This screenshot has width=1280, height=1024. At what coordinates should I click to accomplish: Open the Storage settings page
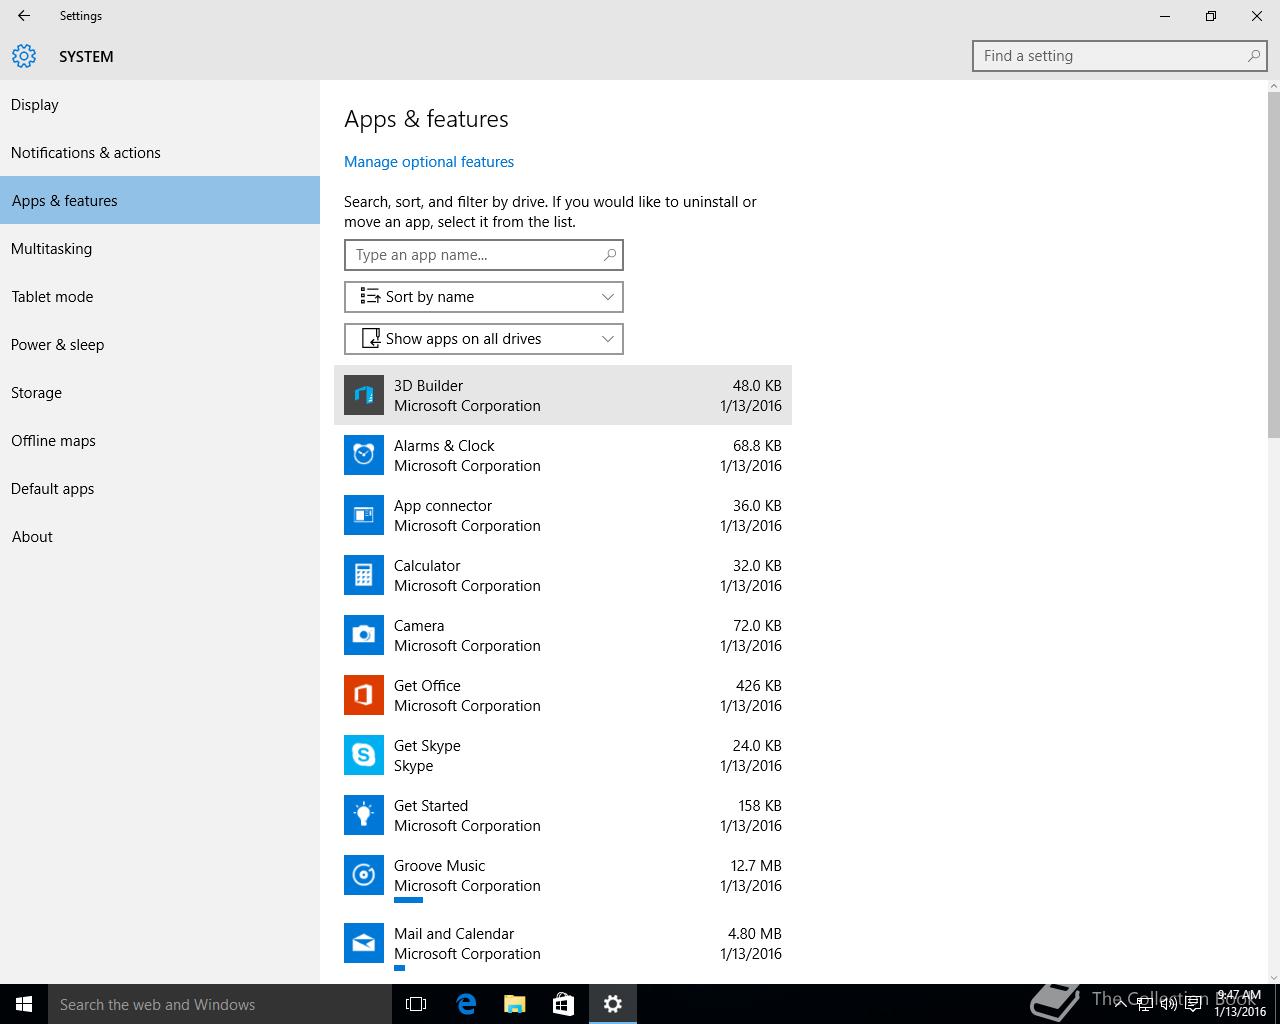click(160, 392)
